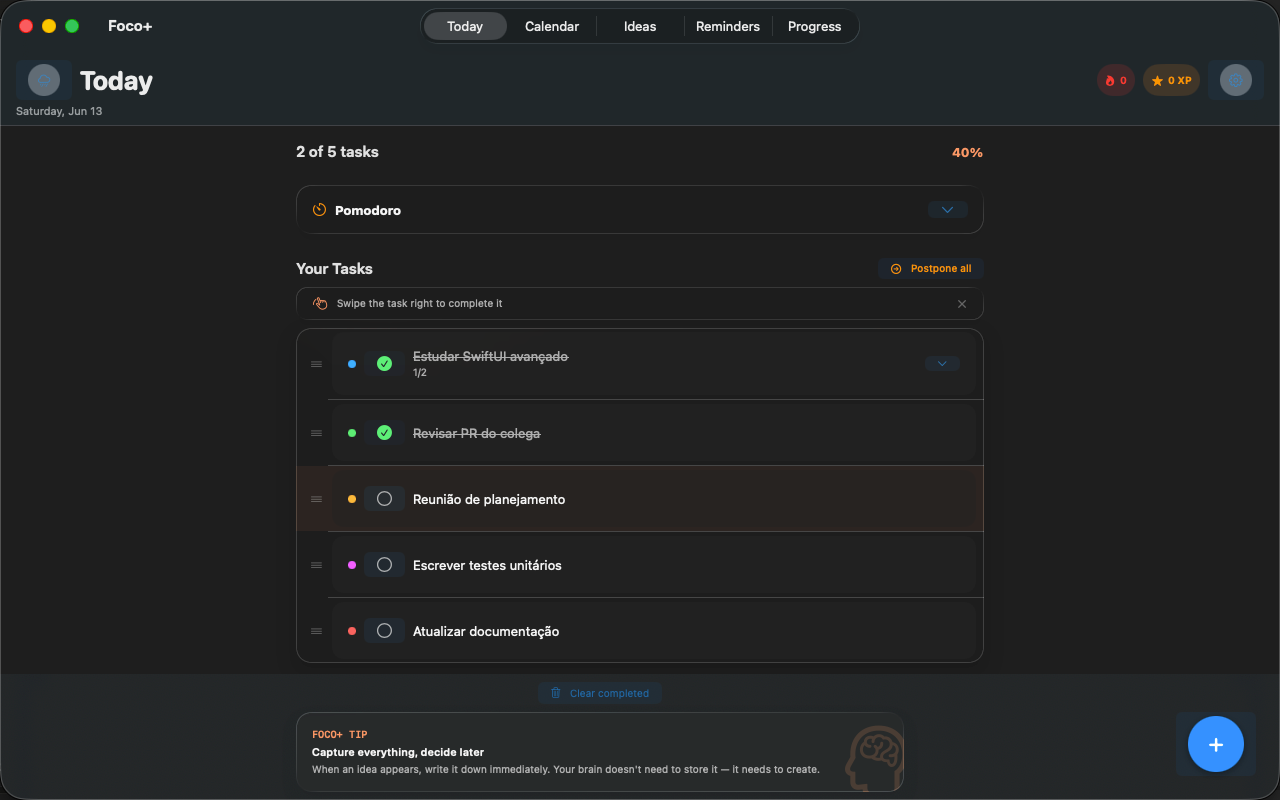Open the Progress tab
Image resolution: width=1280 pixels, height=800 pixels.
coord(815,26)
